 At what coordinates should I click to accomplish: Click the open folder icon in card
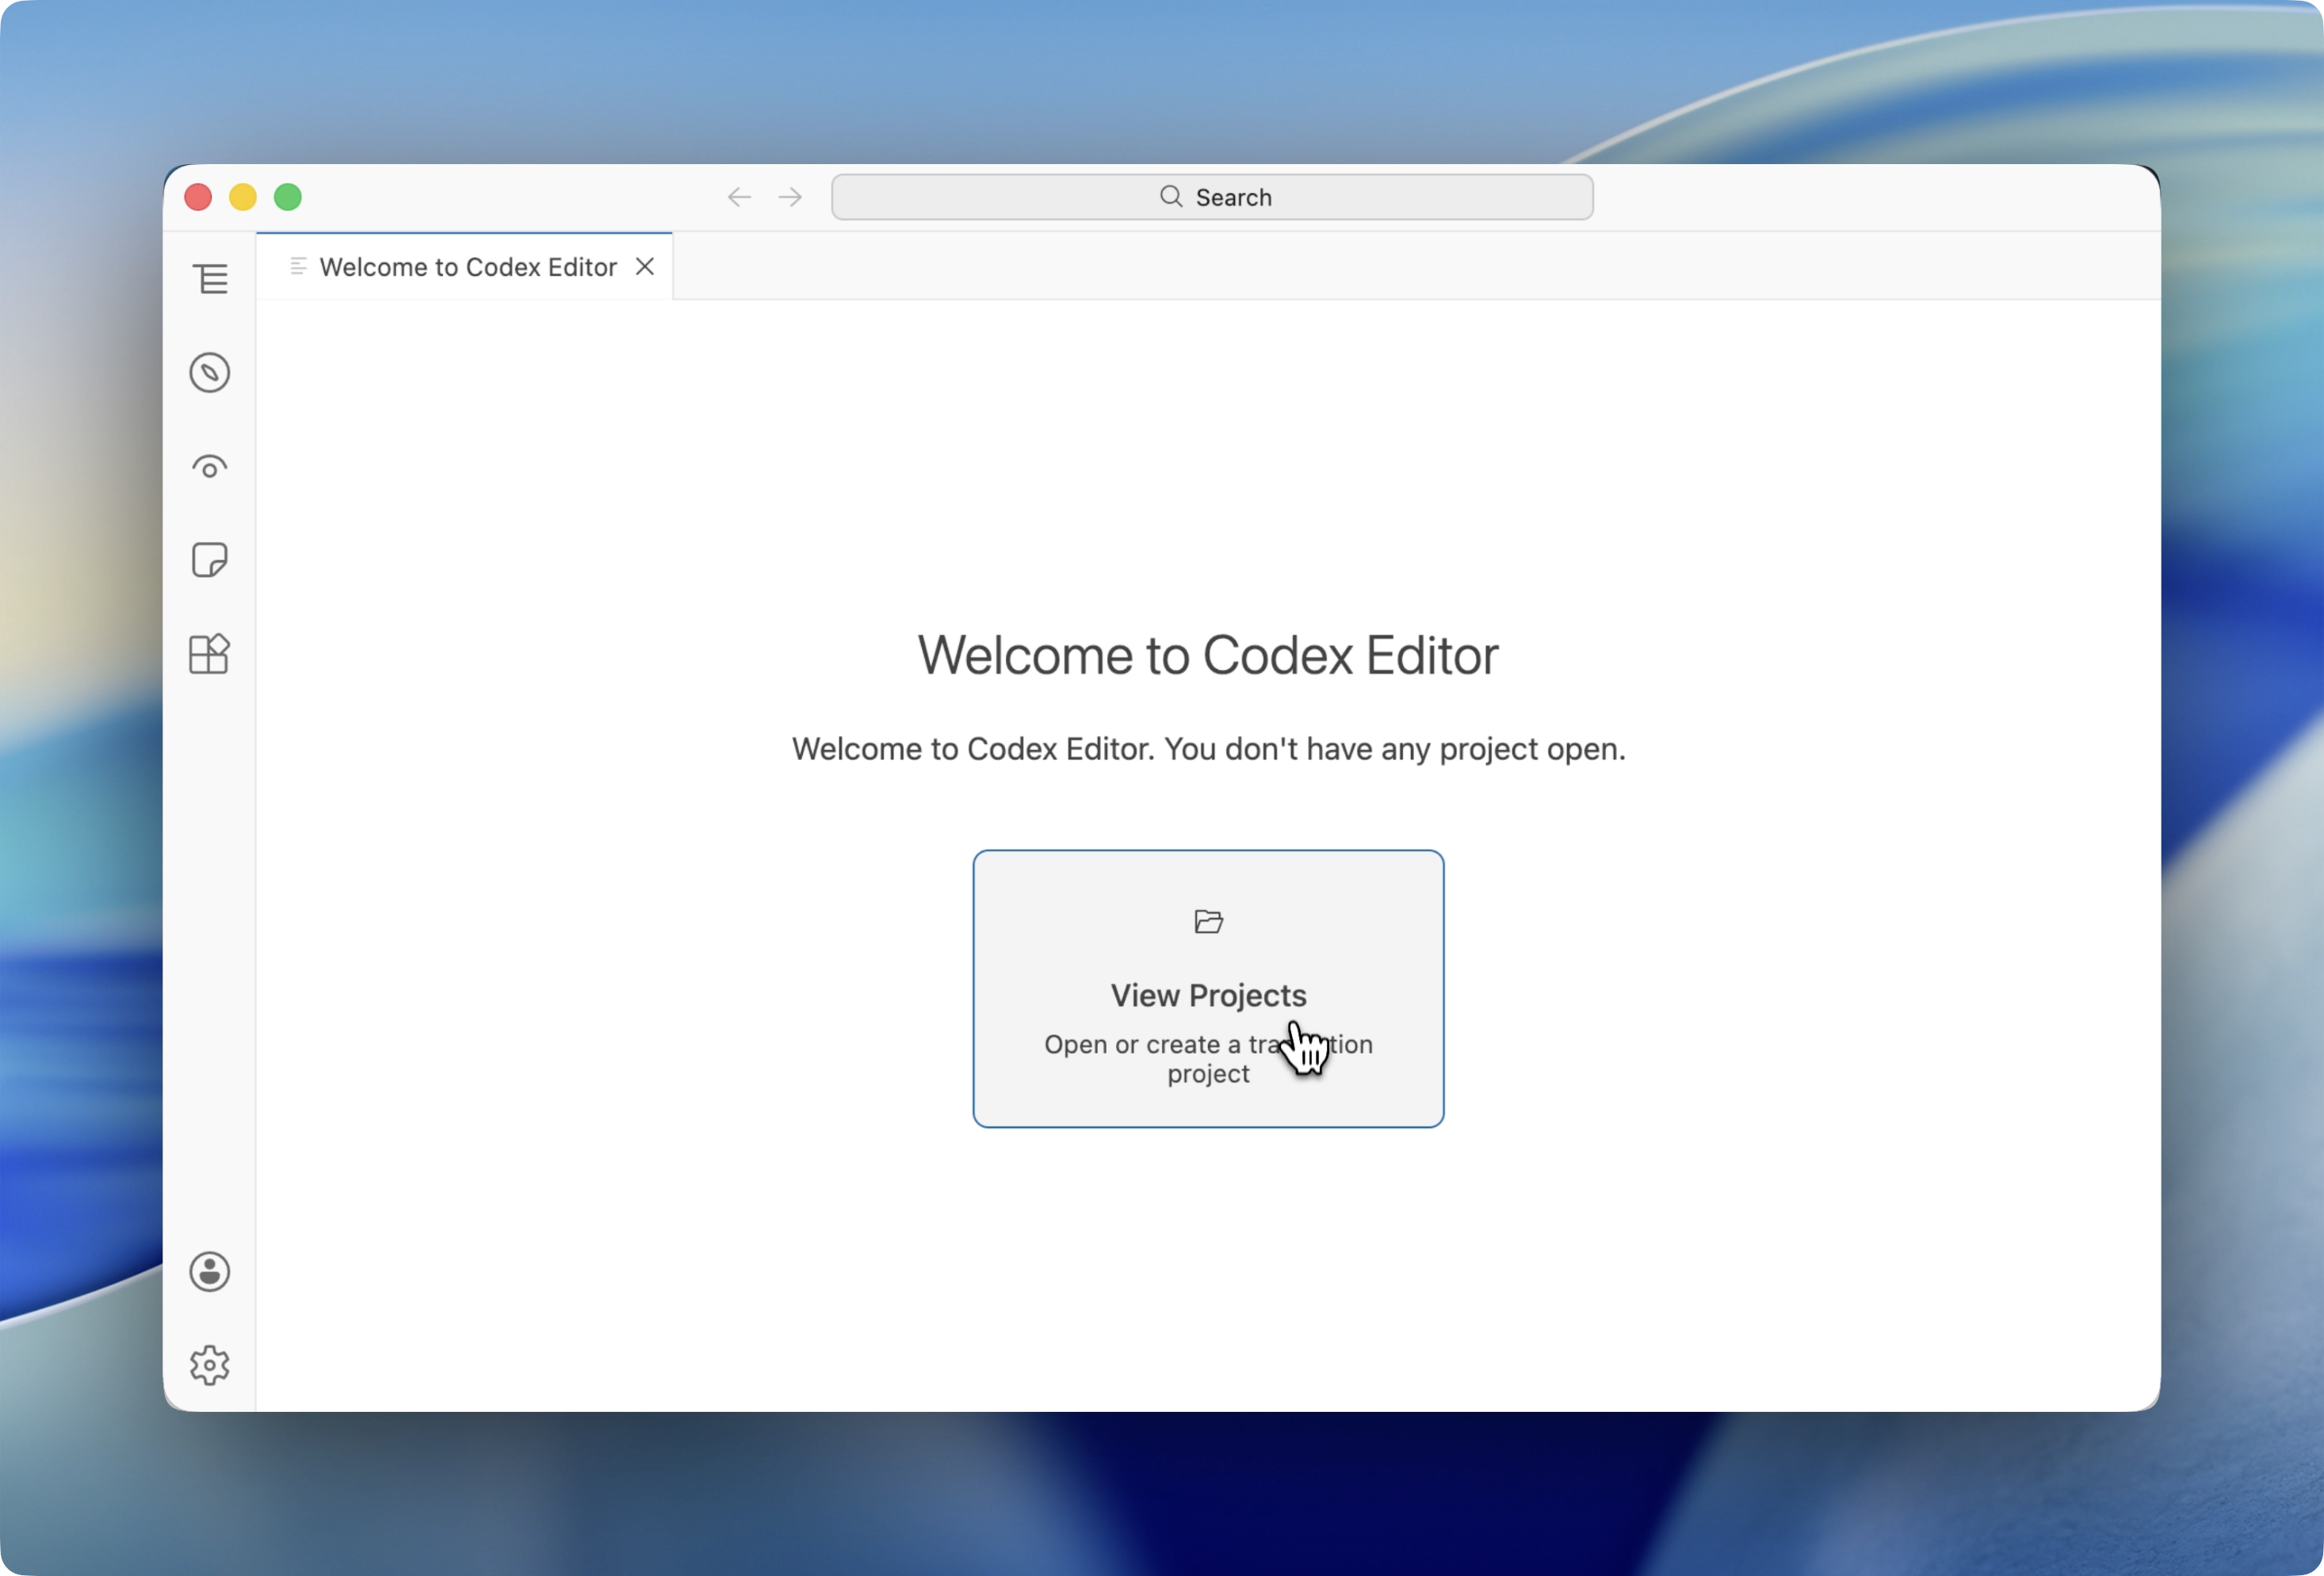tap(1208, 921)
